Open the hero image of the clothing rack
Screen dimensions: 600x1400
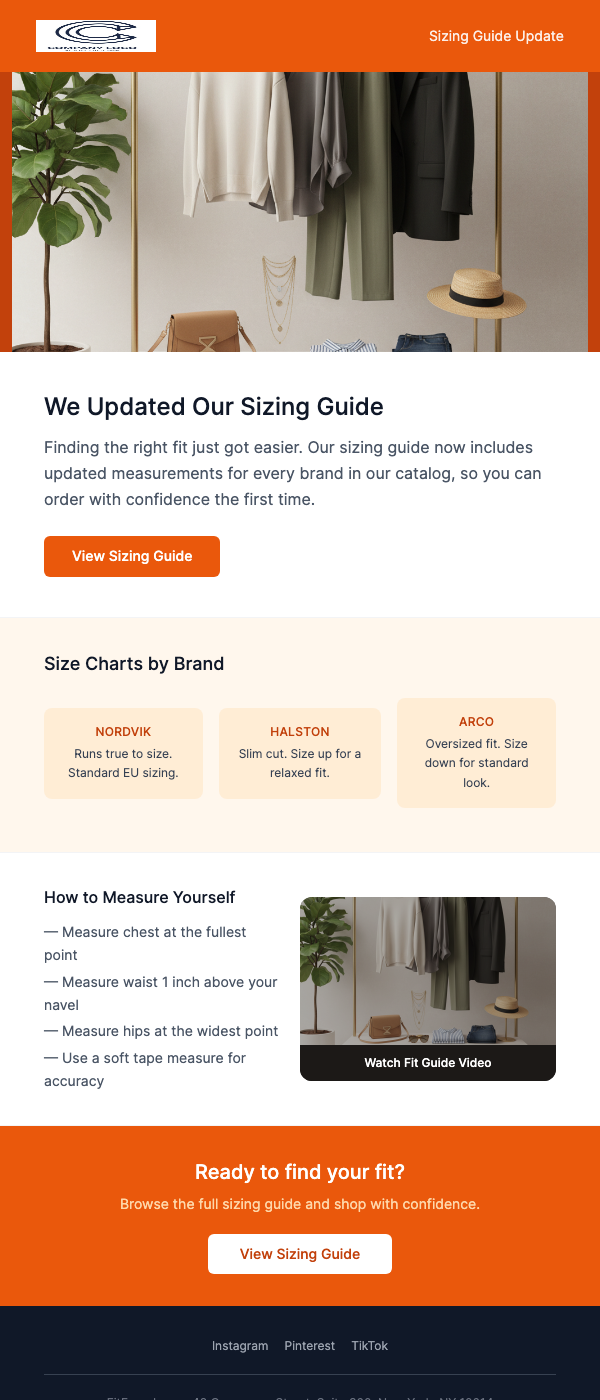click(x=300, y=210)
